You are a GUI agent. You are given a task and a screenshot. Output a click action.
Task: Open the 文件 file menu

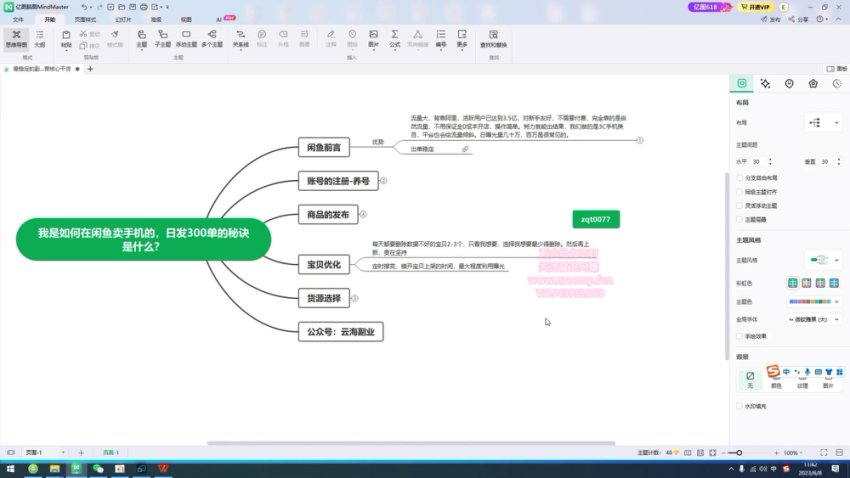coord(18,19)
